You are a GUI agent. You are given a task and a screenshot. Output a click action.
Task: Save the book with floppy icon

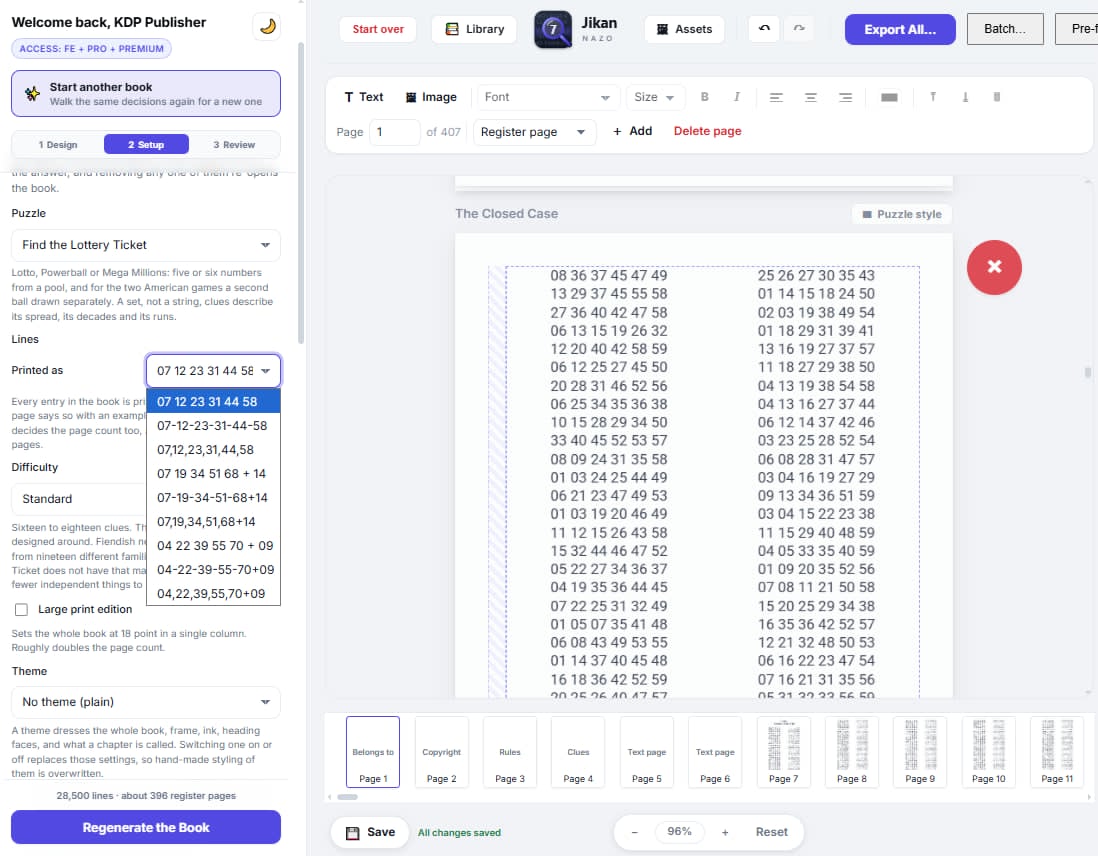tap(370, 832)
